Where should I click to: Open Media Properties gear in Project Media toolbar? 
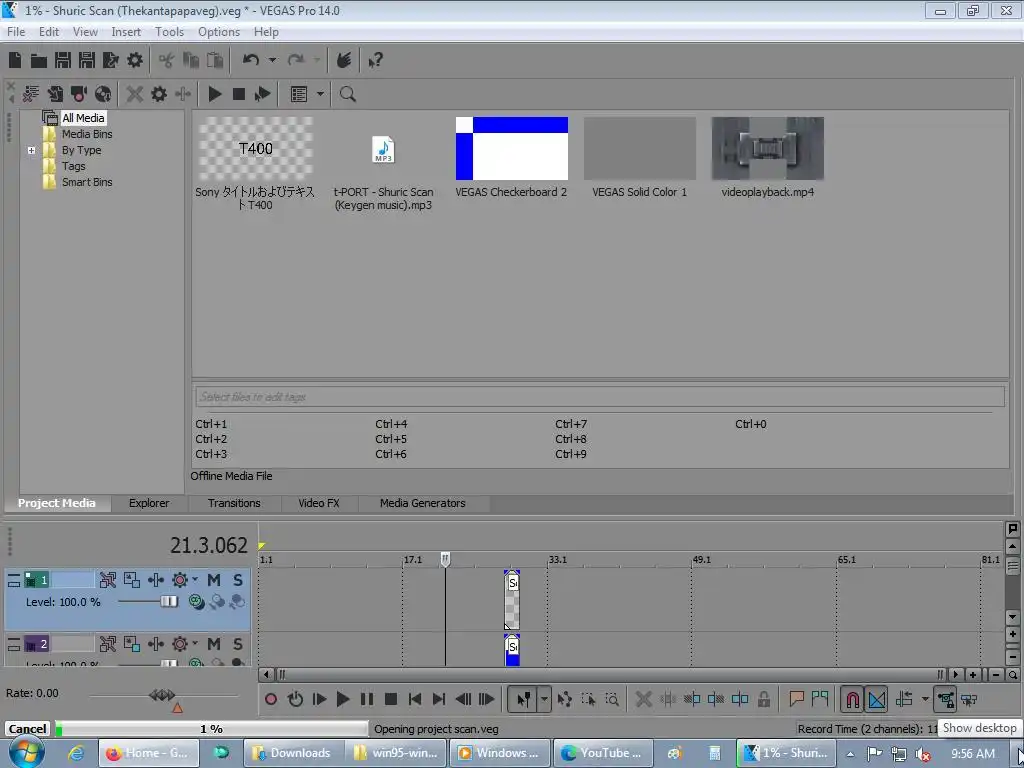point(159,94)
